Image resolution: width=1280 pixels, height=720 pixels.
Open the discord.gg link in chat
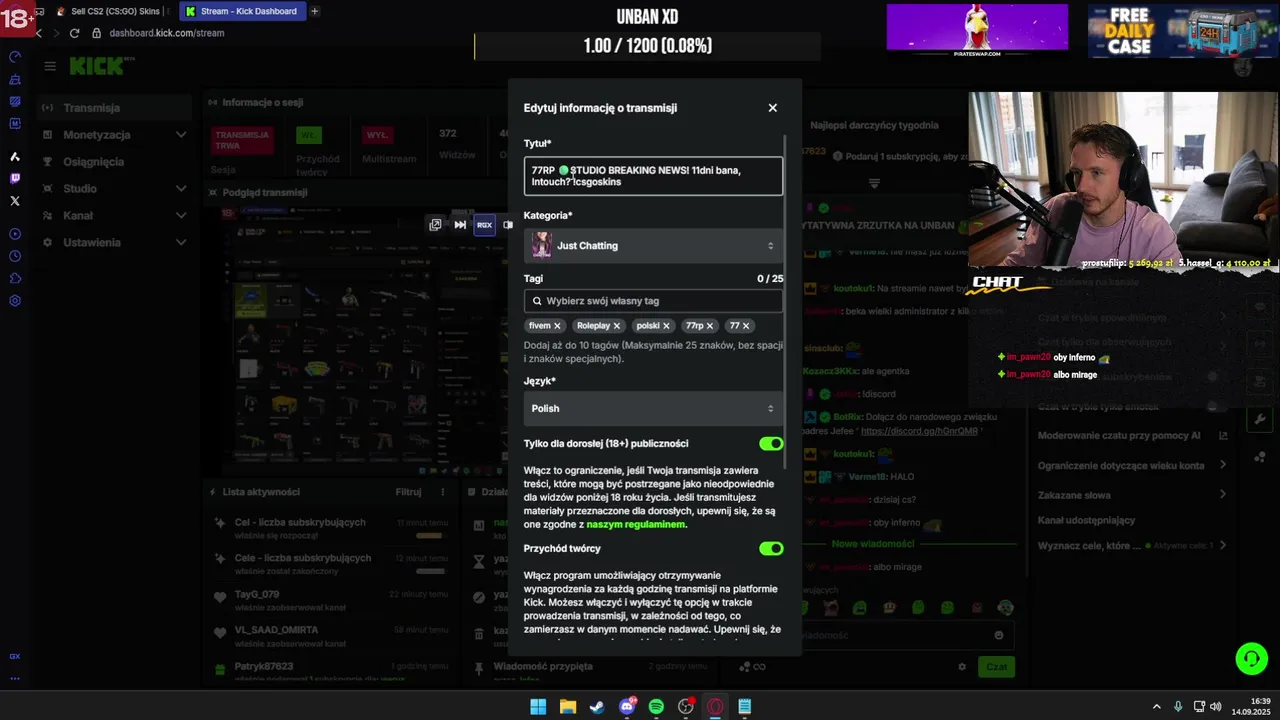point(919,431)
